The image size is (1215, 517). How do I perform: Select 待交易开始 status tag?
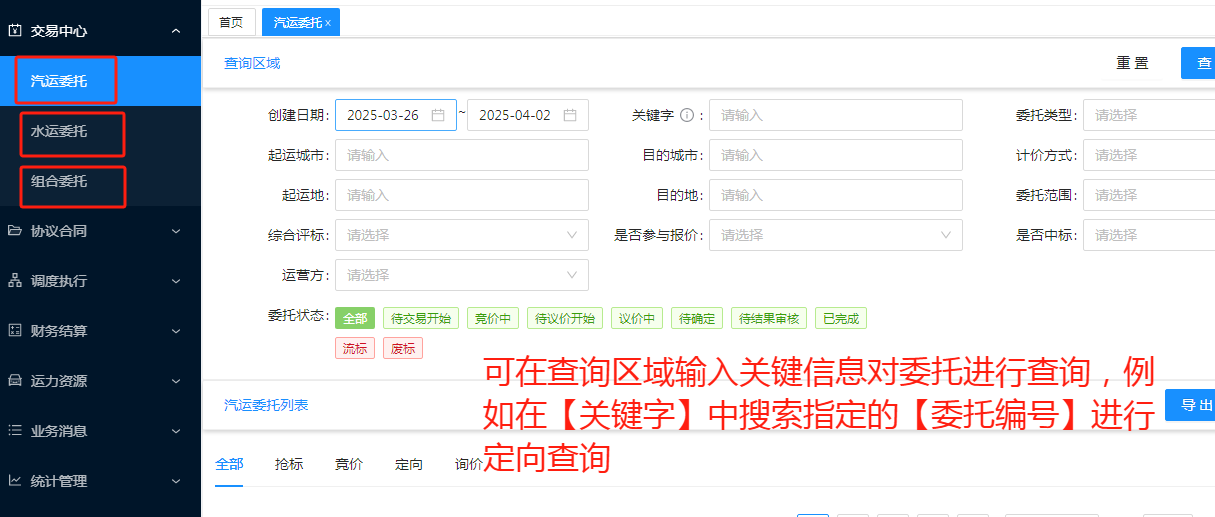pos(421,319)
